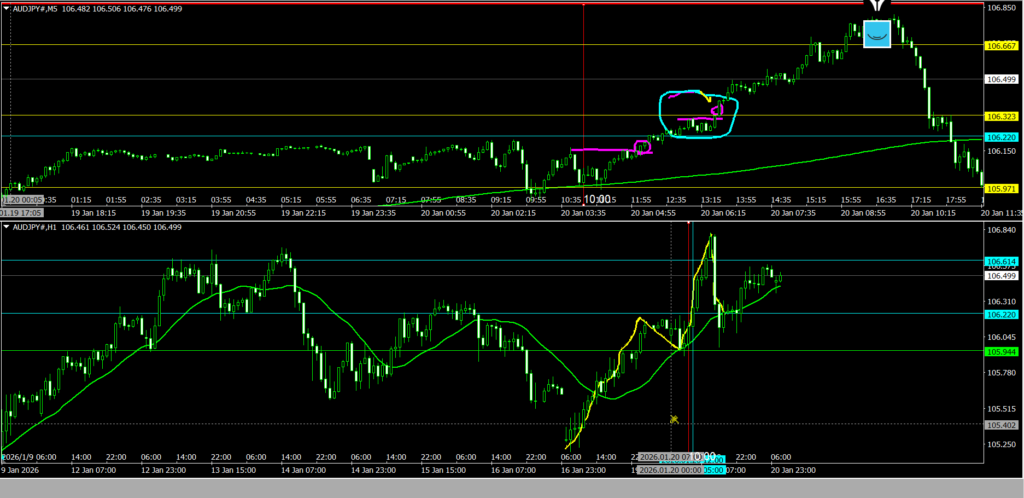Open the AUDJPY#,H1 chart dropdown arrow
This screenshot has width=1024, height=498.
pyautogui.click(x=6, y=228)
